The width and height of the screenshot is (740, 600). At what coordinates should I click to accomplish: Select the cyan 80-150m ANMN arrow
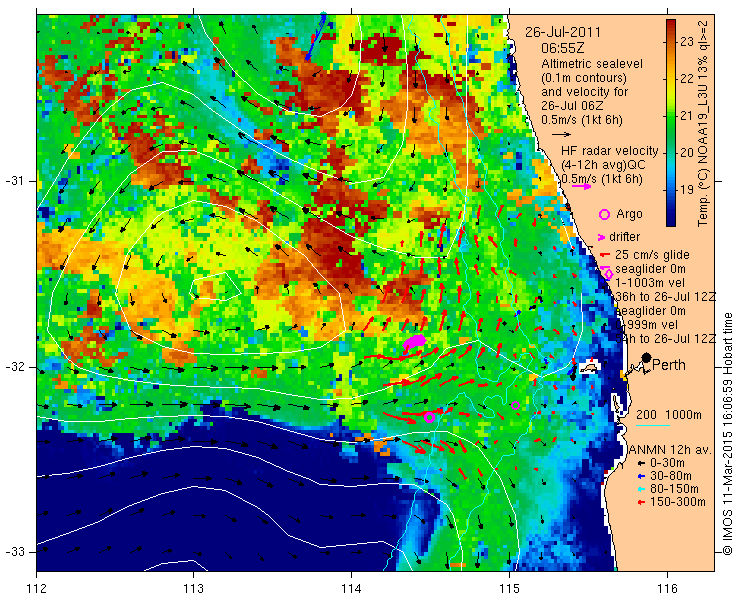tap(640, 489)
